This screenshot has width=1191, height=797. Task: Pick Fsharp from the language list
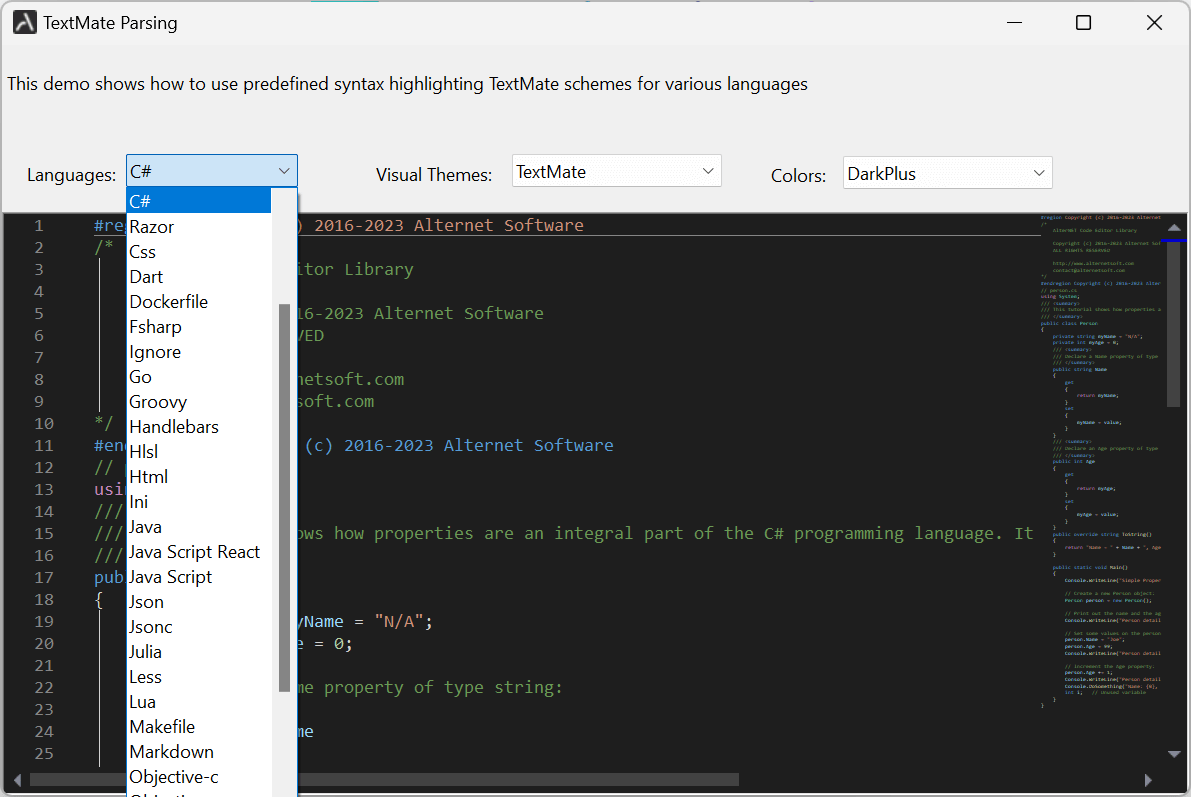[x=199, y=327]
